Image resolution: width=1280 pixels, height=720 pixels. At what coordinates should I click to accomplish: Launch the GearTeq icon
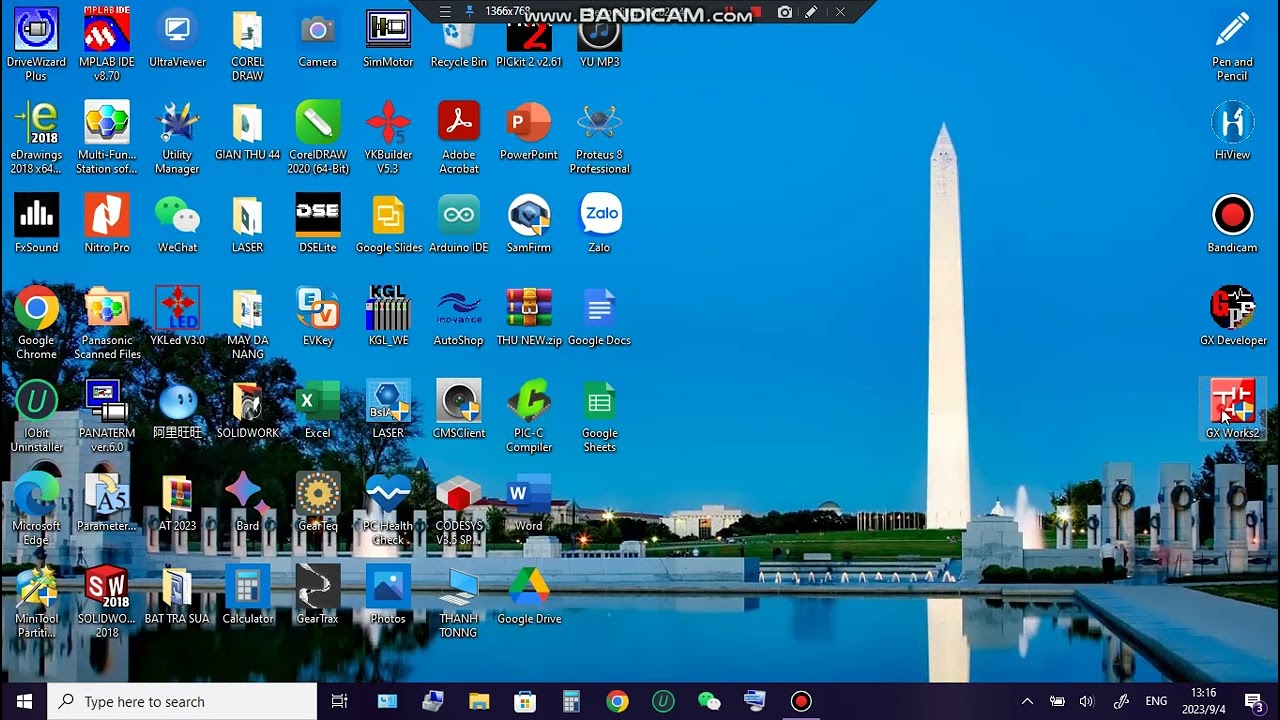(x=318, y=502)
